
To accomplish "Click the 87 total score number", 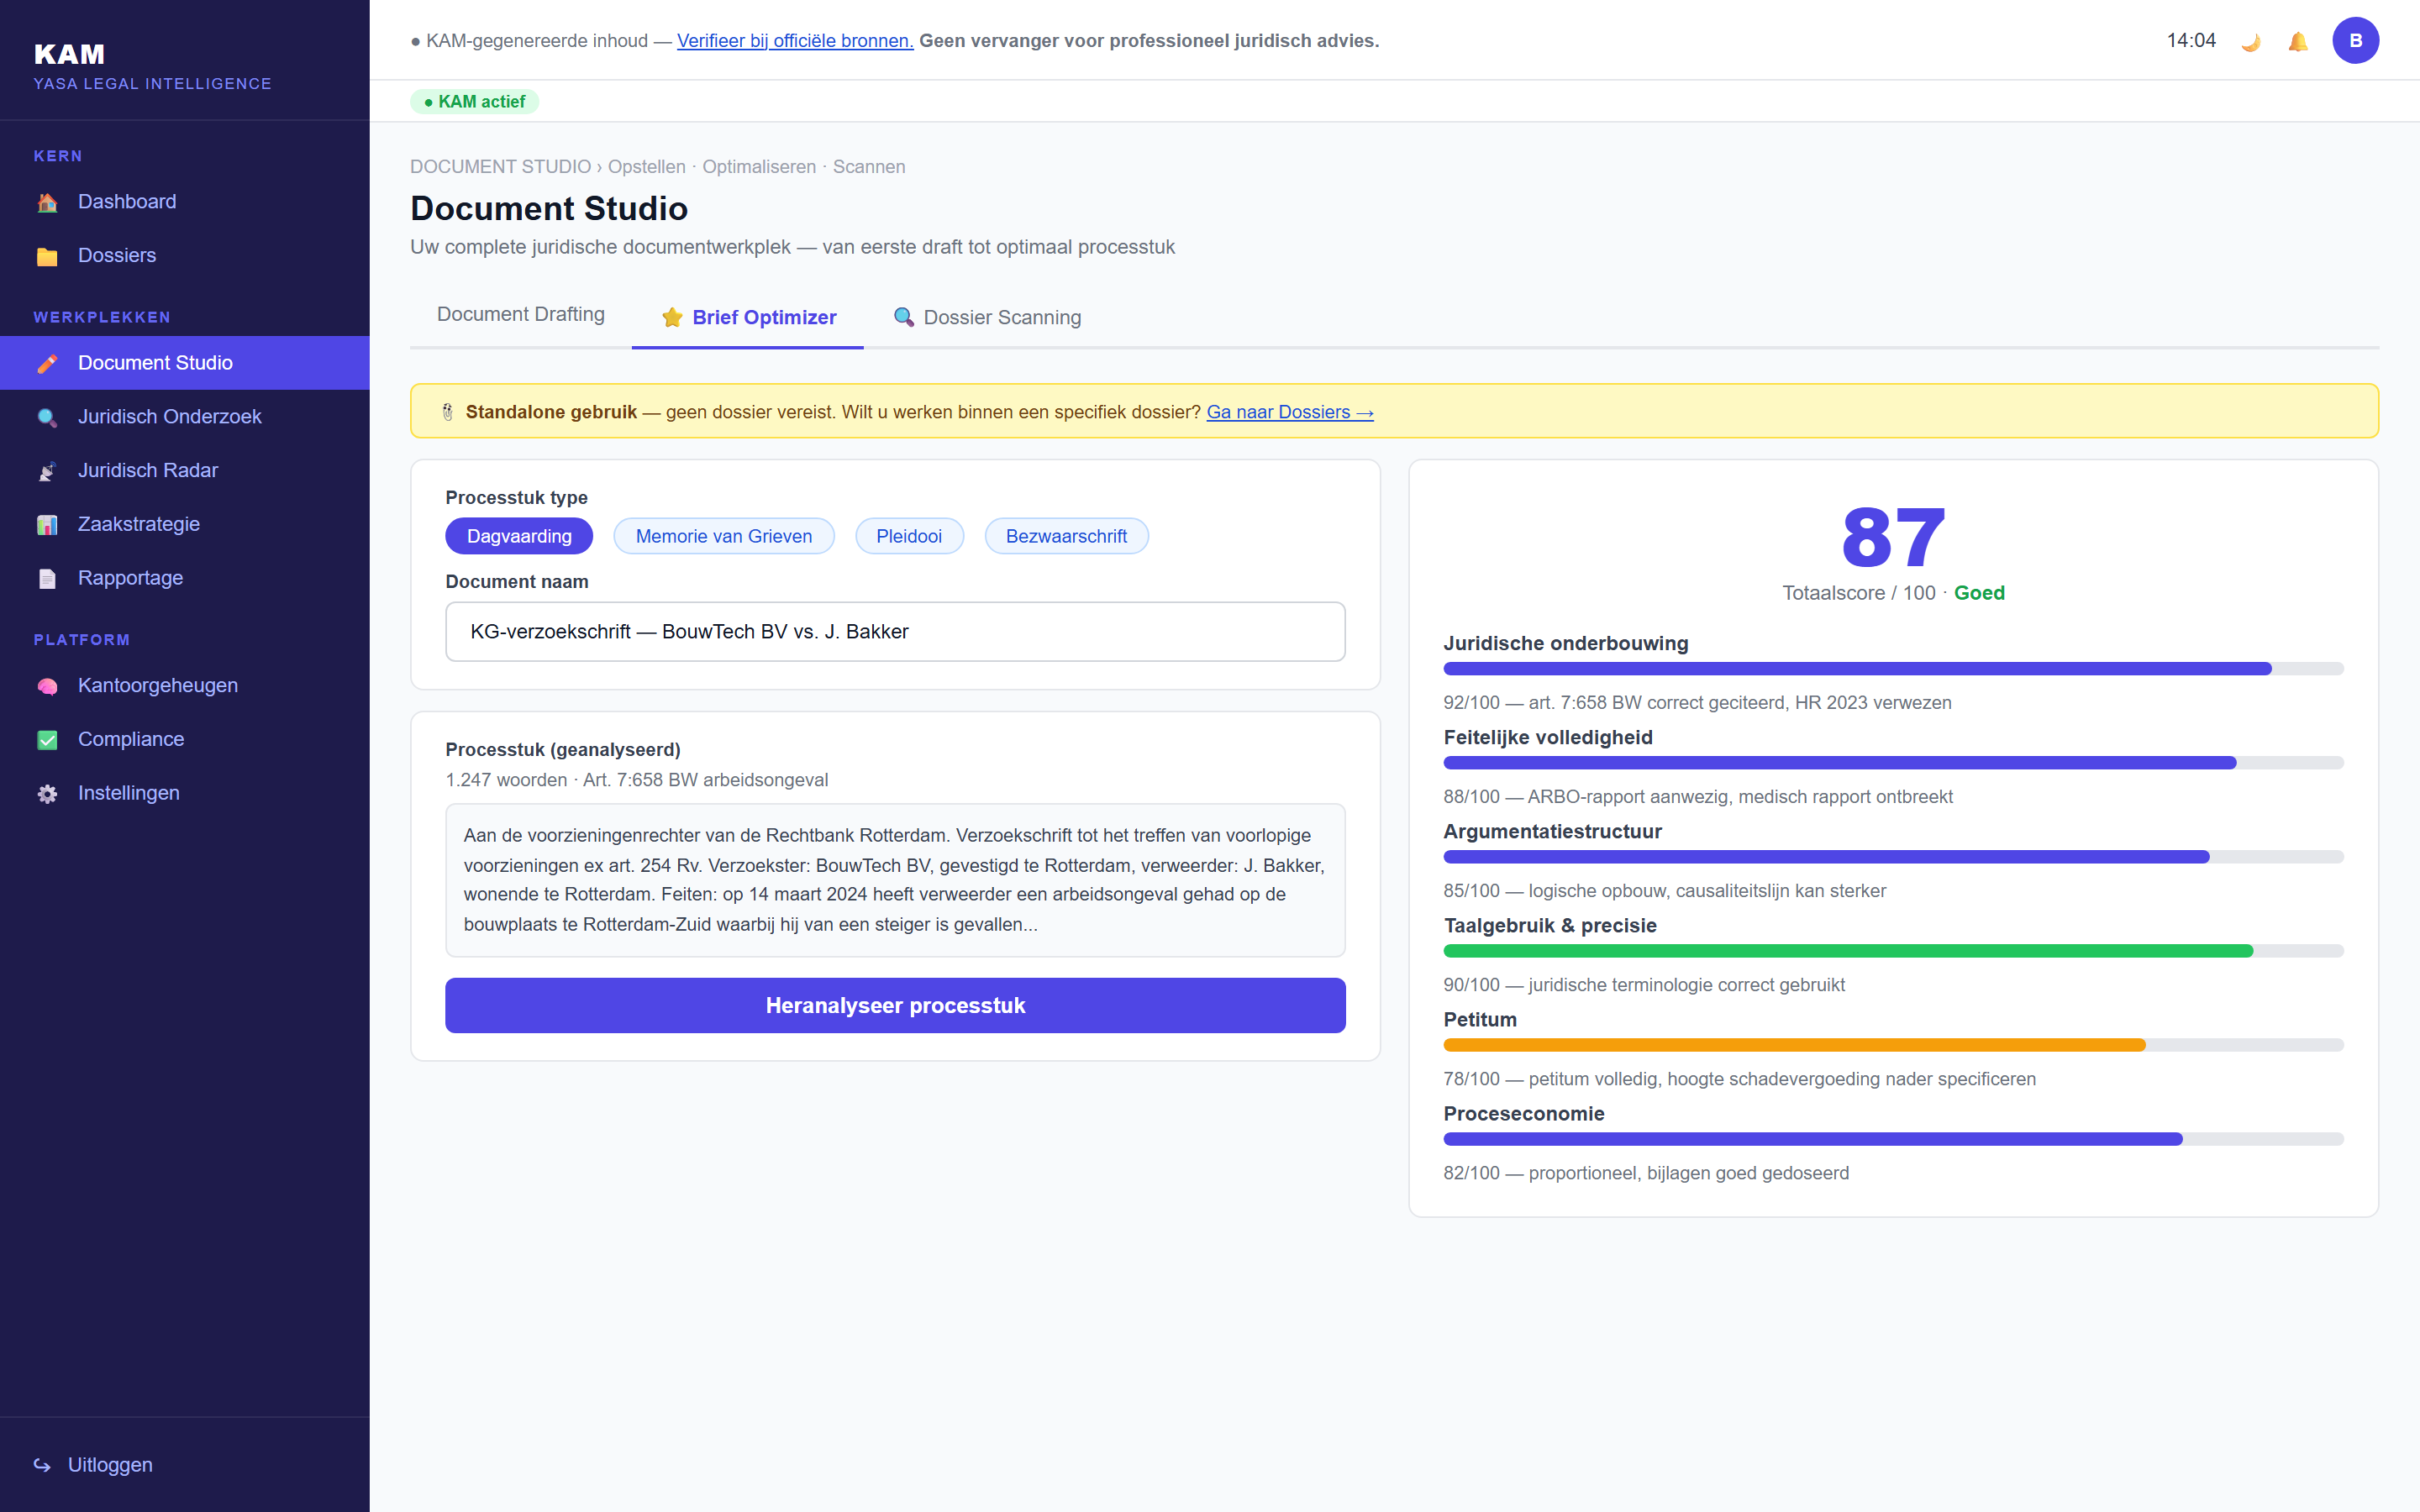I will 1893,538.
